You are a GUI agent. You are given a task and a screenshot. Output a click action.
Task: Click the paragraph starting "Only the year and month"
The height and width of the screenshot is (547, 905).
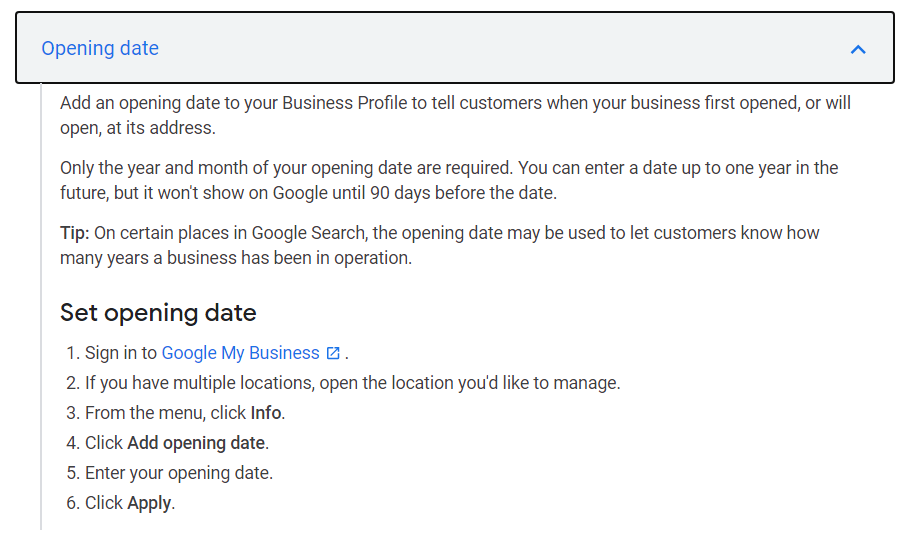pyautogui.click(x=449, y=180)
